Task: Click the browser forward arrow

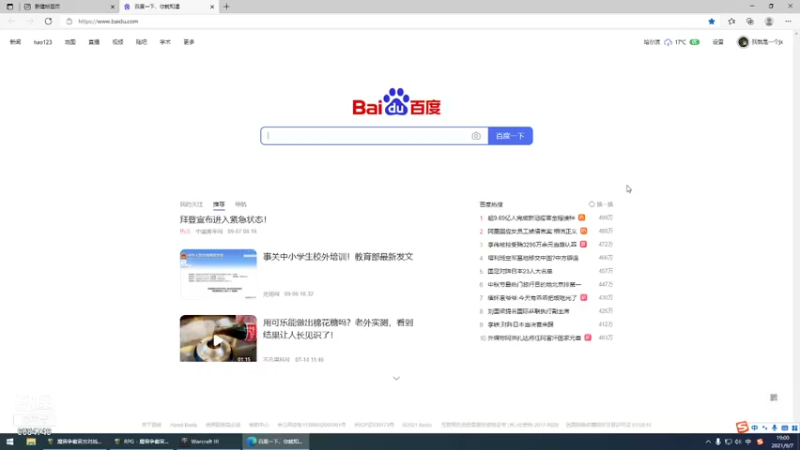Action: tap(30, 21)
